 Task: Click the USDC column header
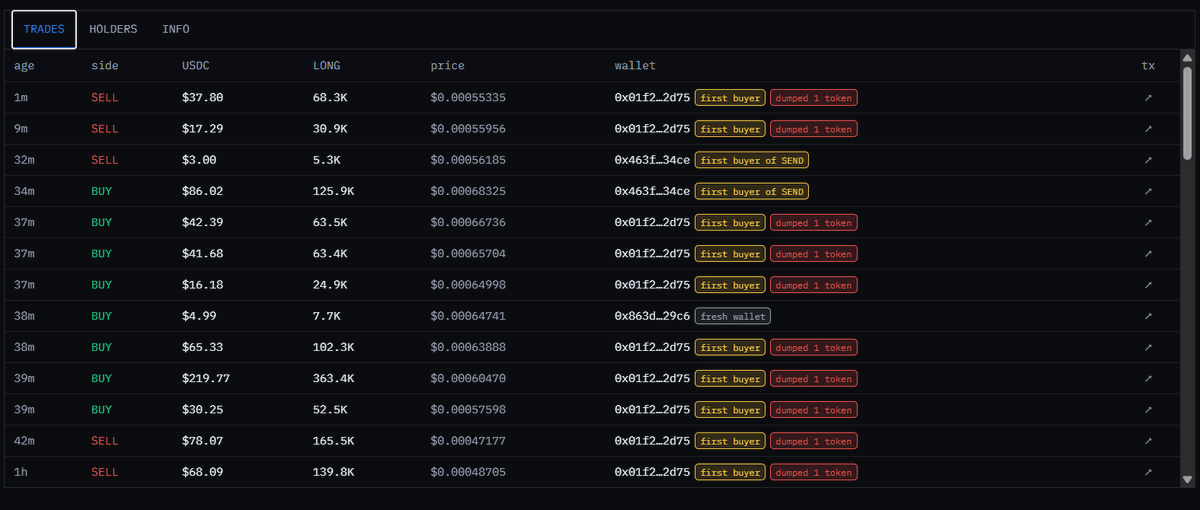197,66
